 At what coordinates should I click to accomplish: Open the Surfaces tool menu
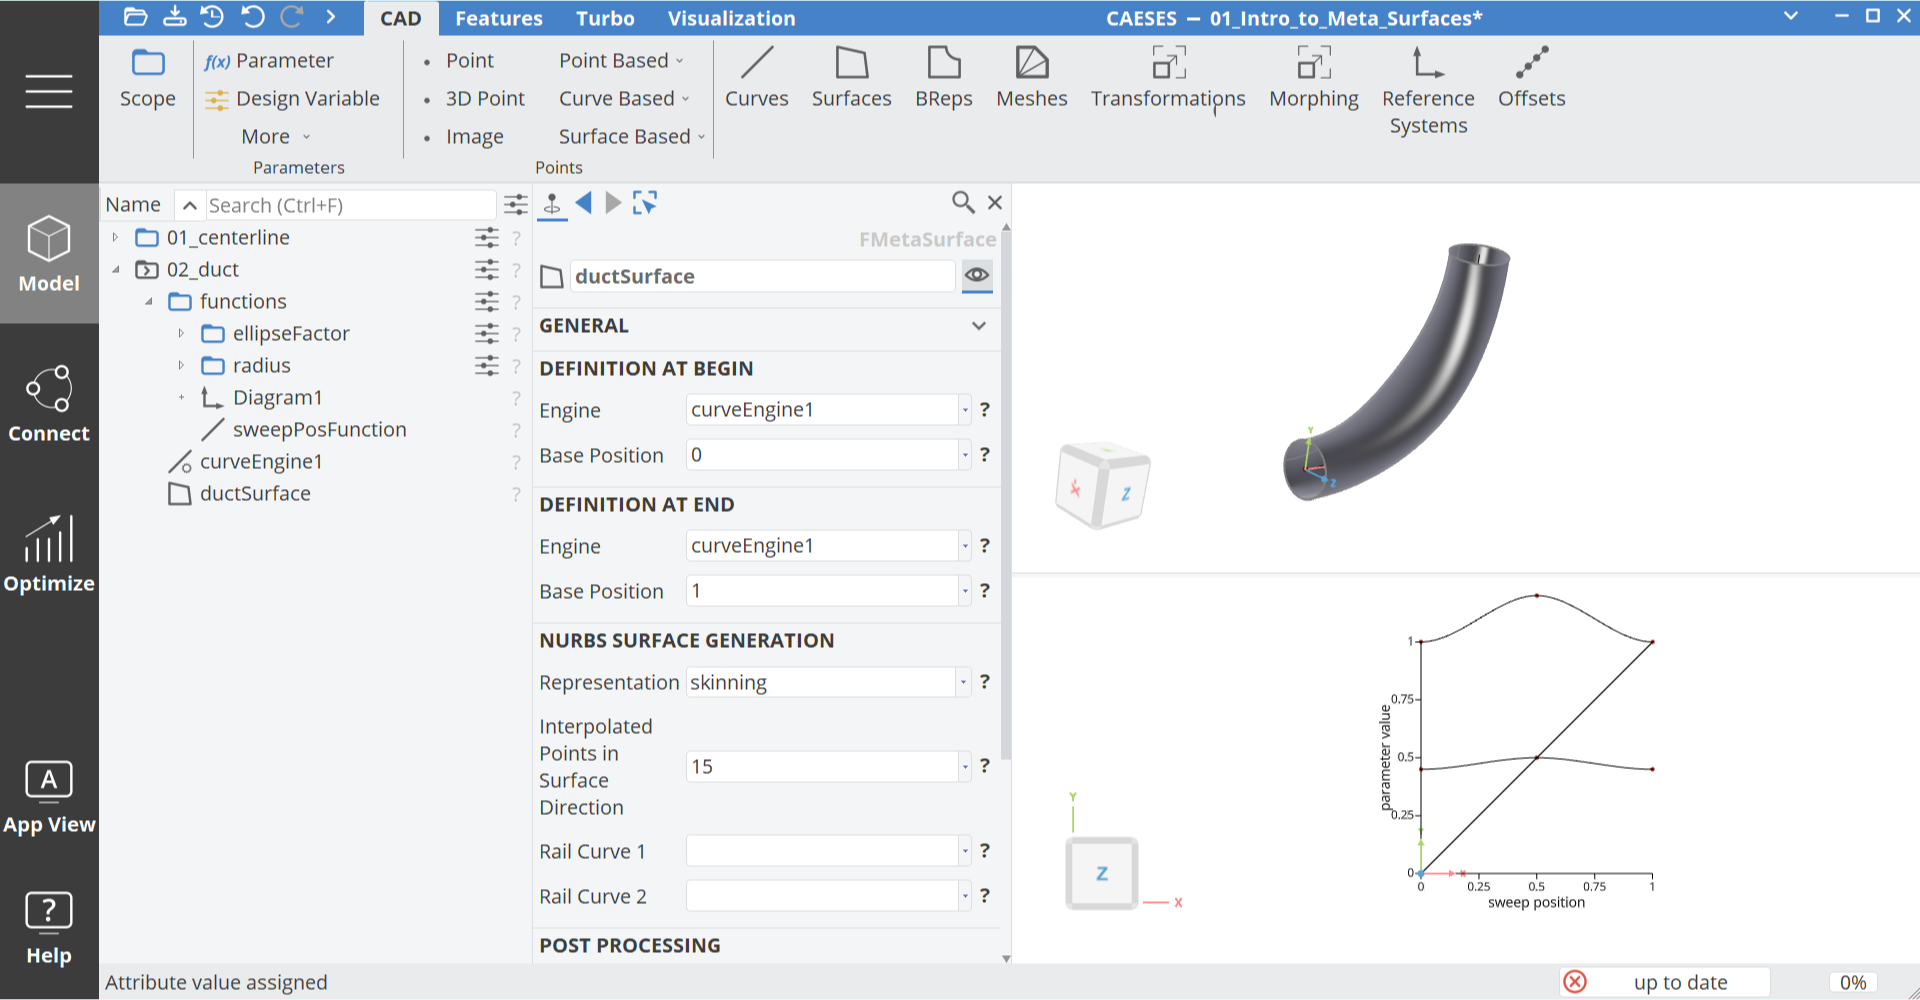(x=851, y=76)
